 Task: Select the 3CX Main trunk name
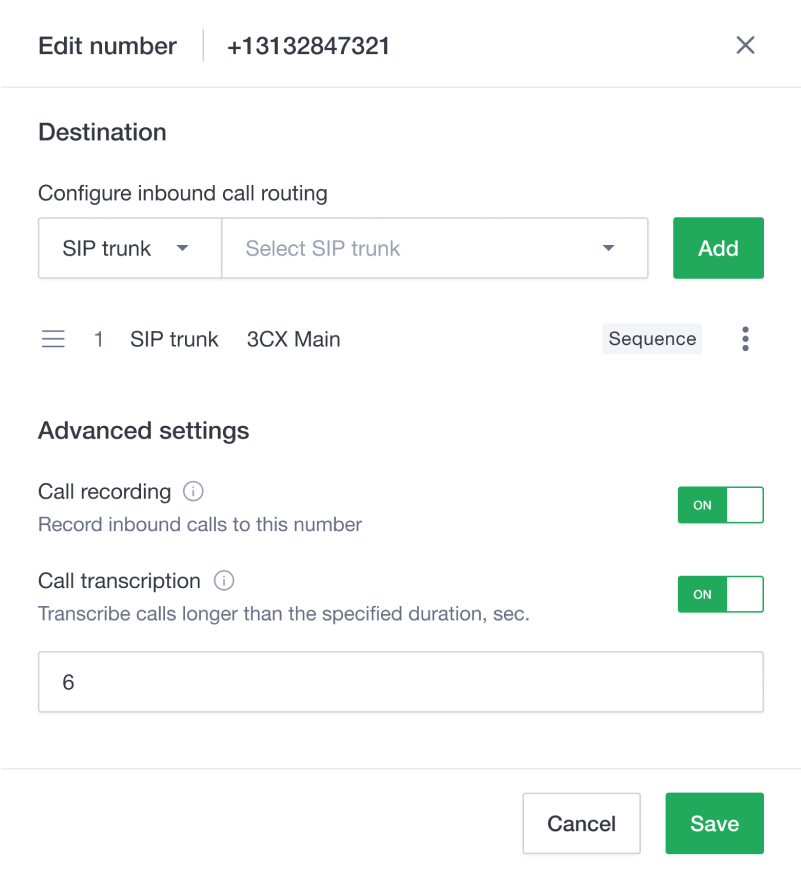(x=293, y=339)
